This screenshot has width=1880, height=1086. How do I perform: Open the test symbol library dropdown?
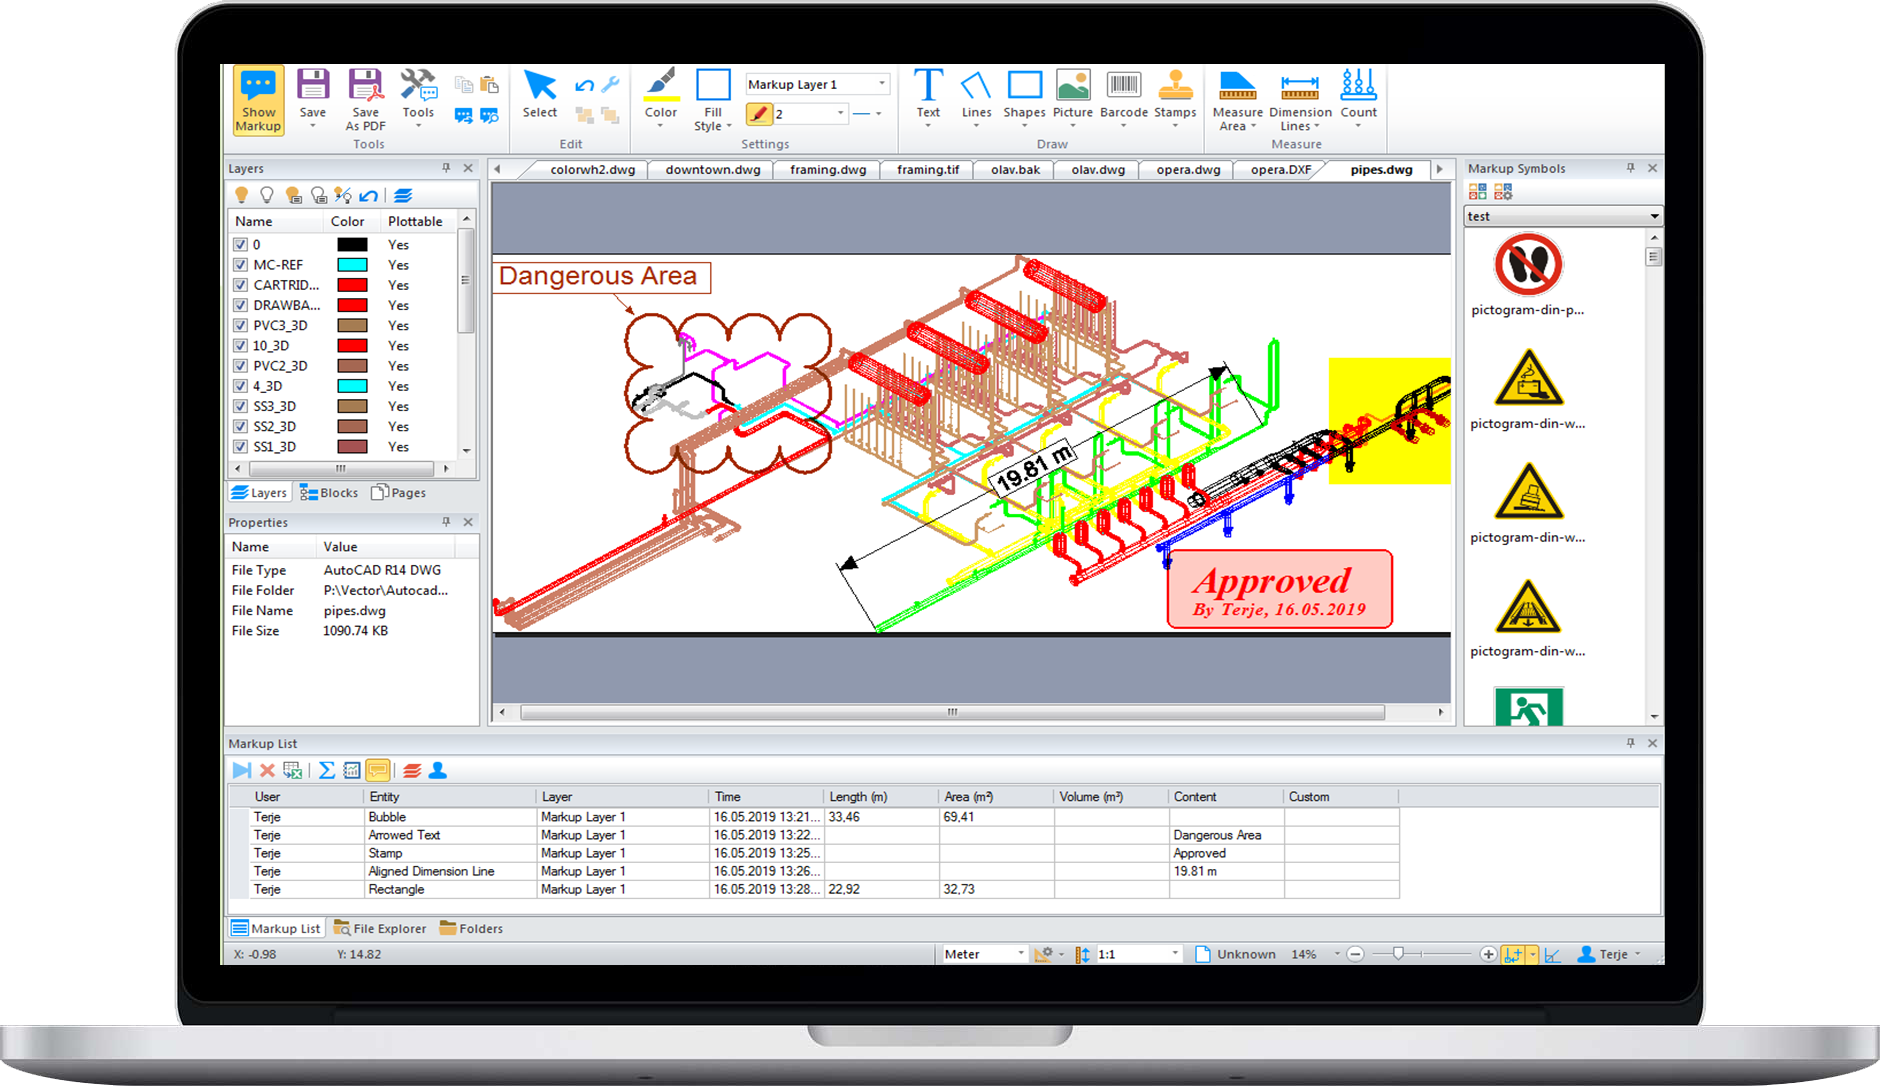(x=1563, y=216)
